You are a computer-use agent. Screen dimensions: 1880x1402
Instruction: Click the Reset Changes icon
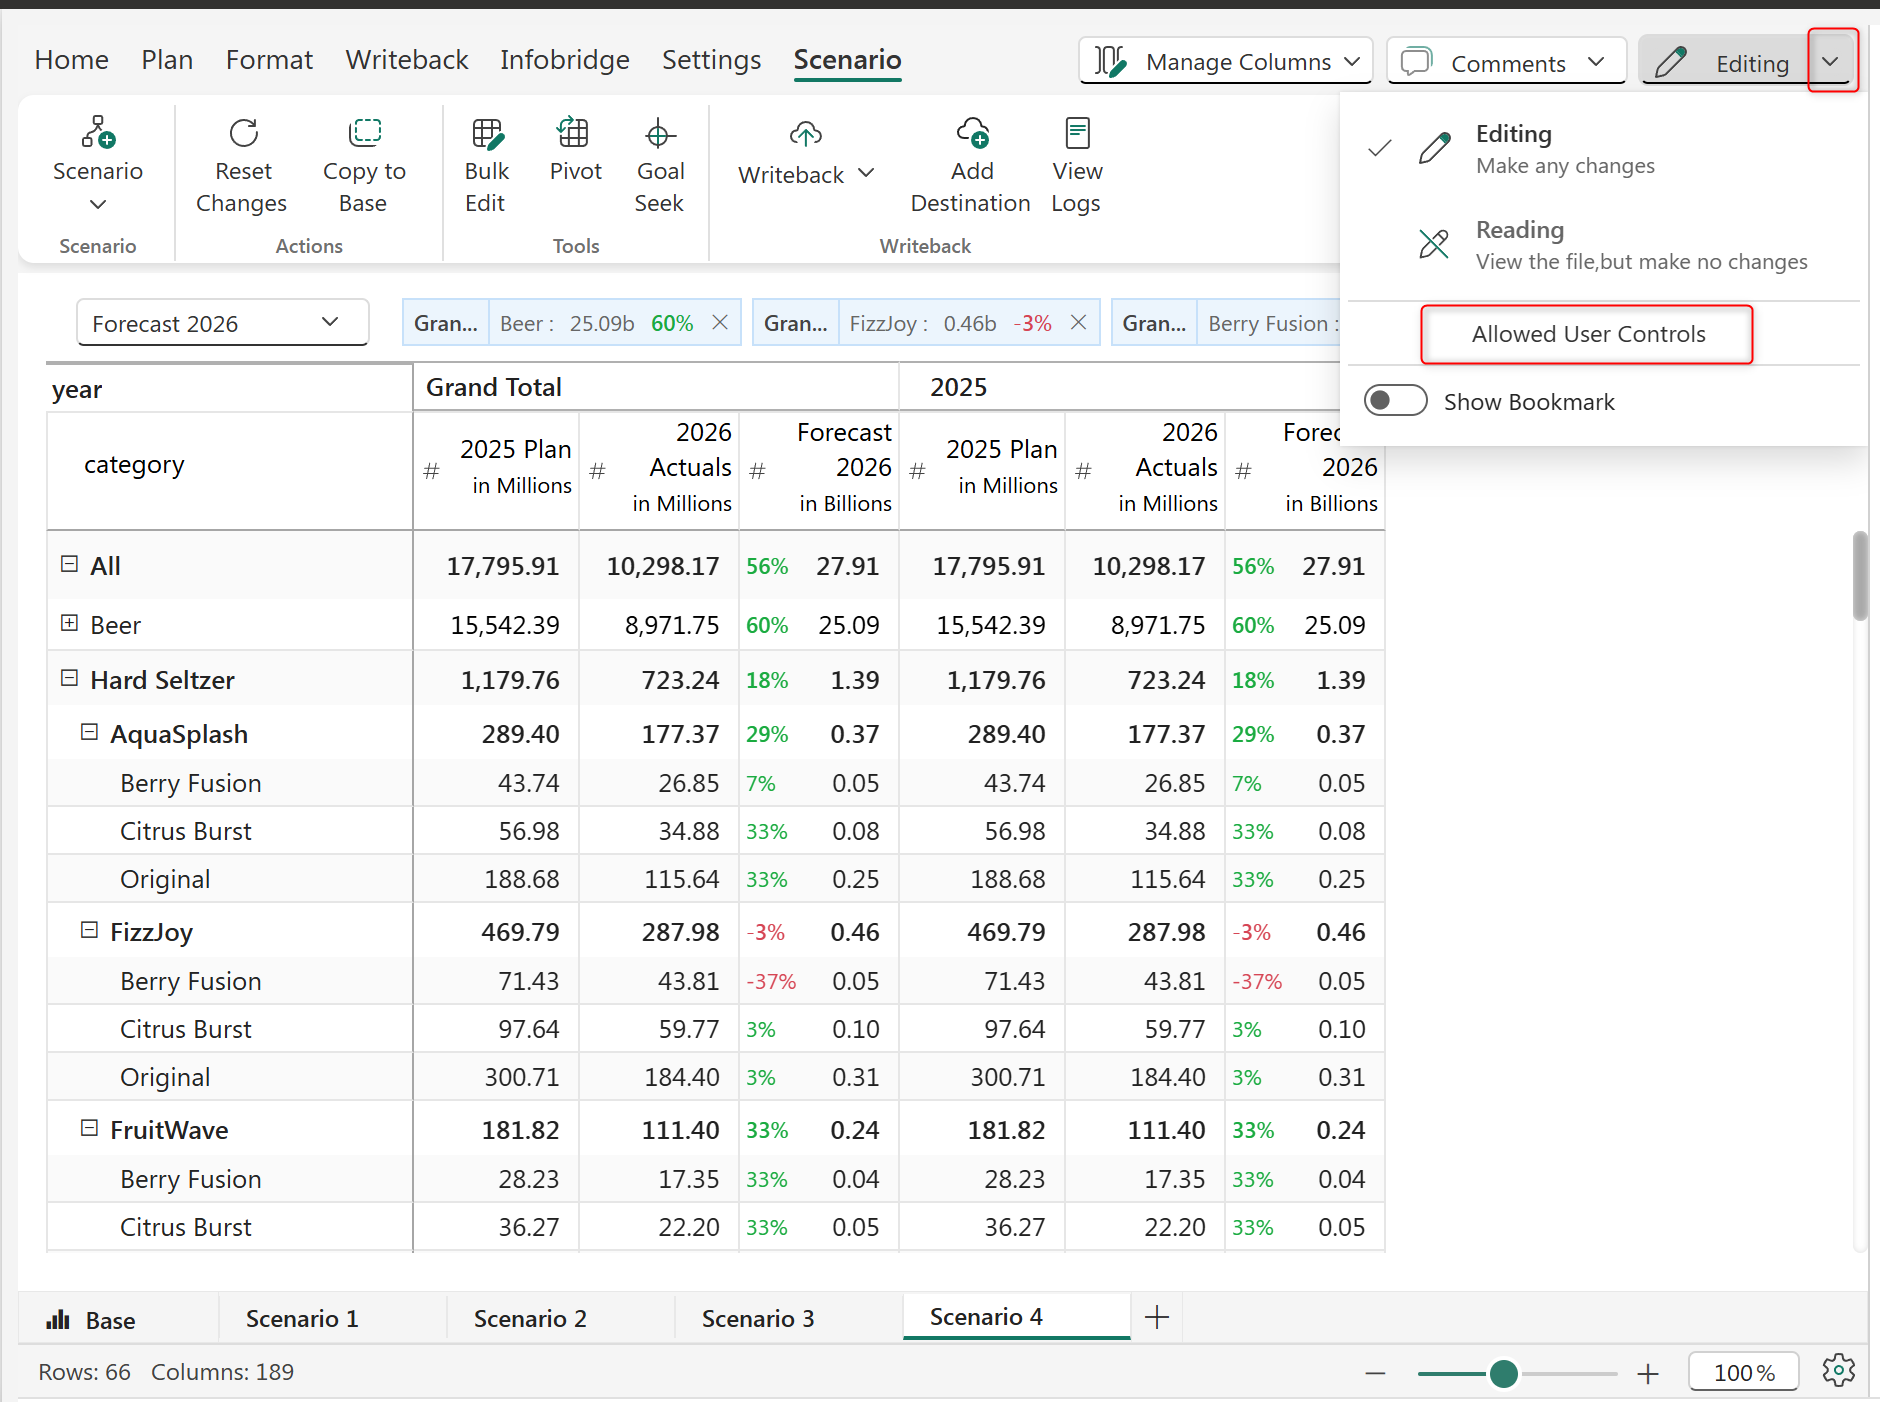pos(243,133)
